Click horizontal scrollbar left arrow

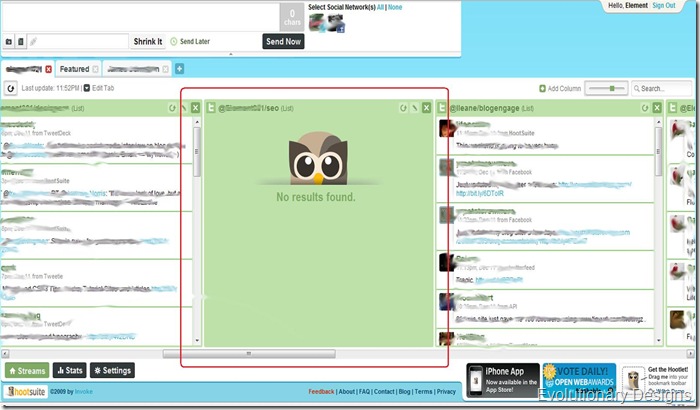[x=4, y=354]
